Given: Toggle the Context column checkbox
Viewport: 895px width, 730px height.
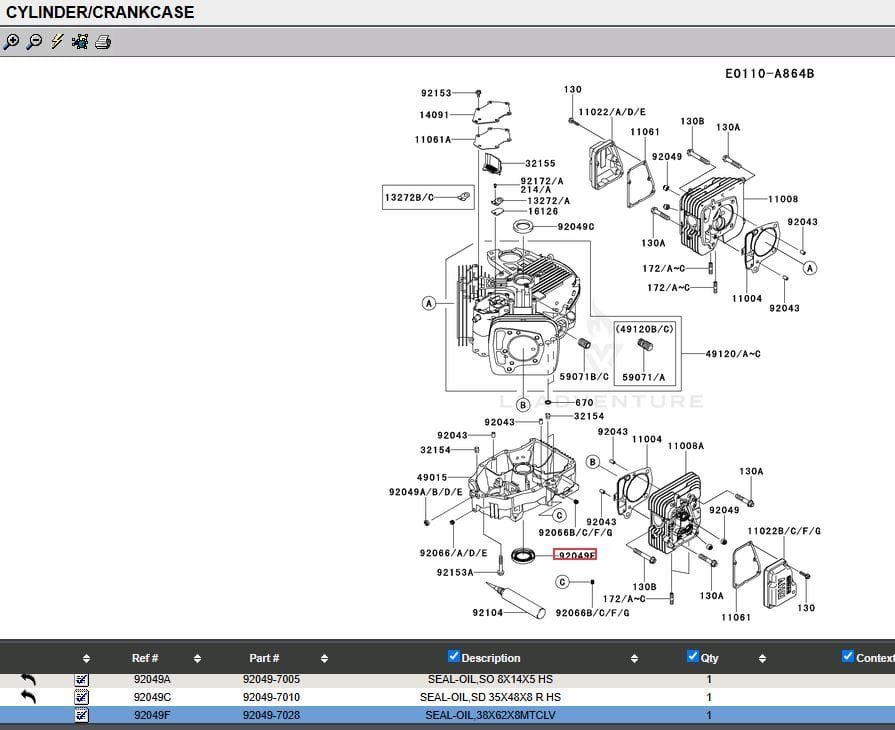Looking at the screenshot, I should point(848,657).
